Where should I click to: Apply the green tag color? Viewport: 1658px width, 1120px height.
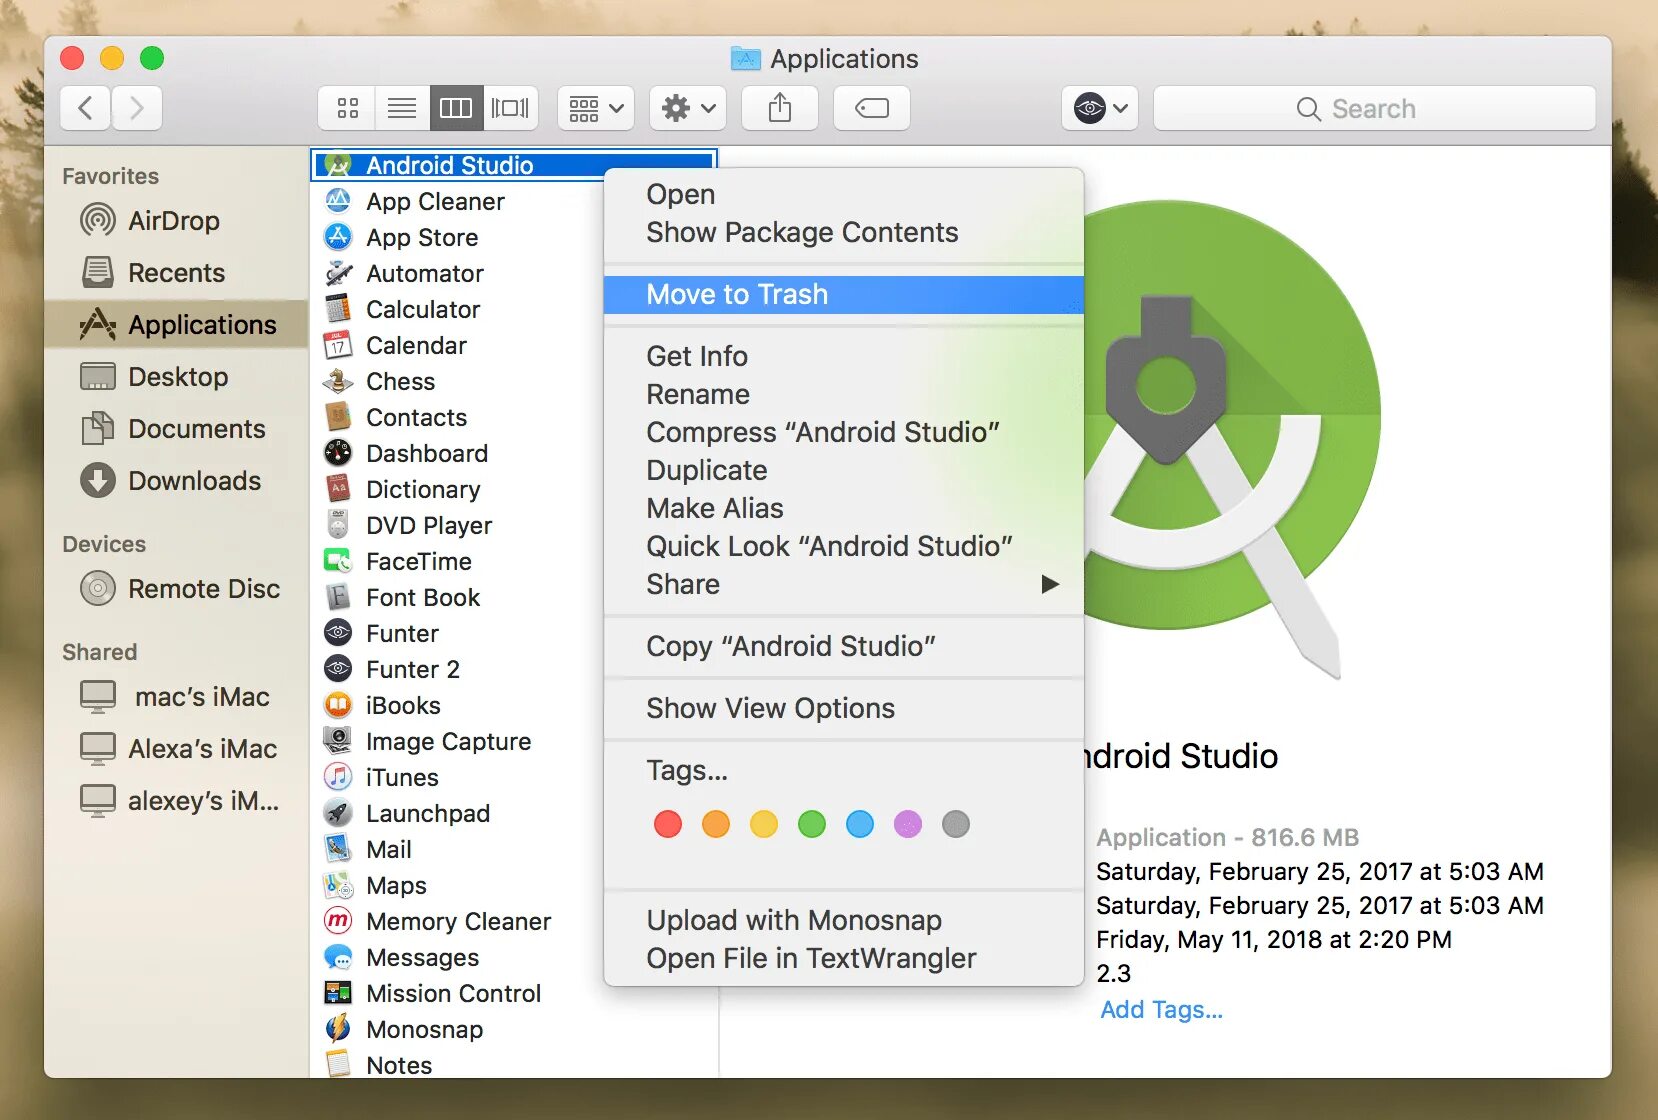812,824
